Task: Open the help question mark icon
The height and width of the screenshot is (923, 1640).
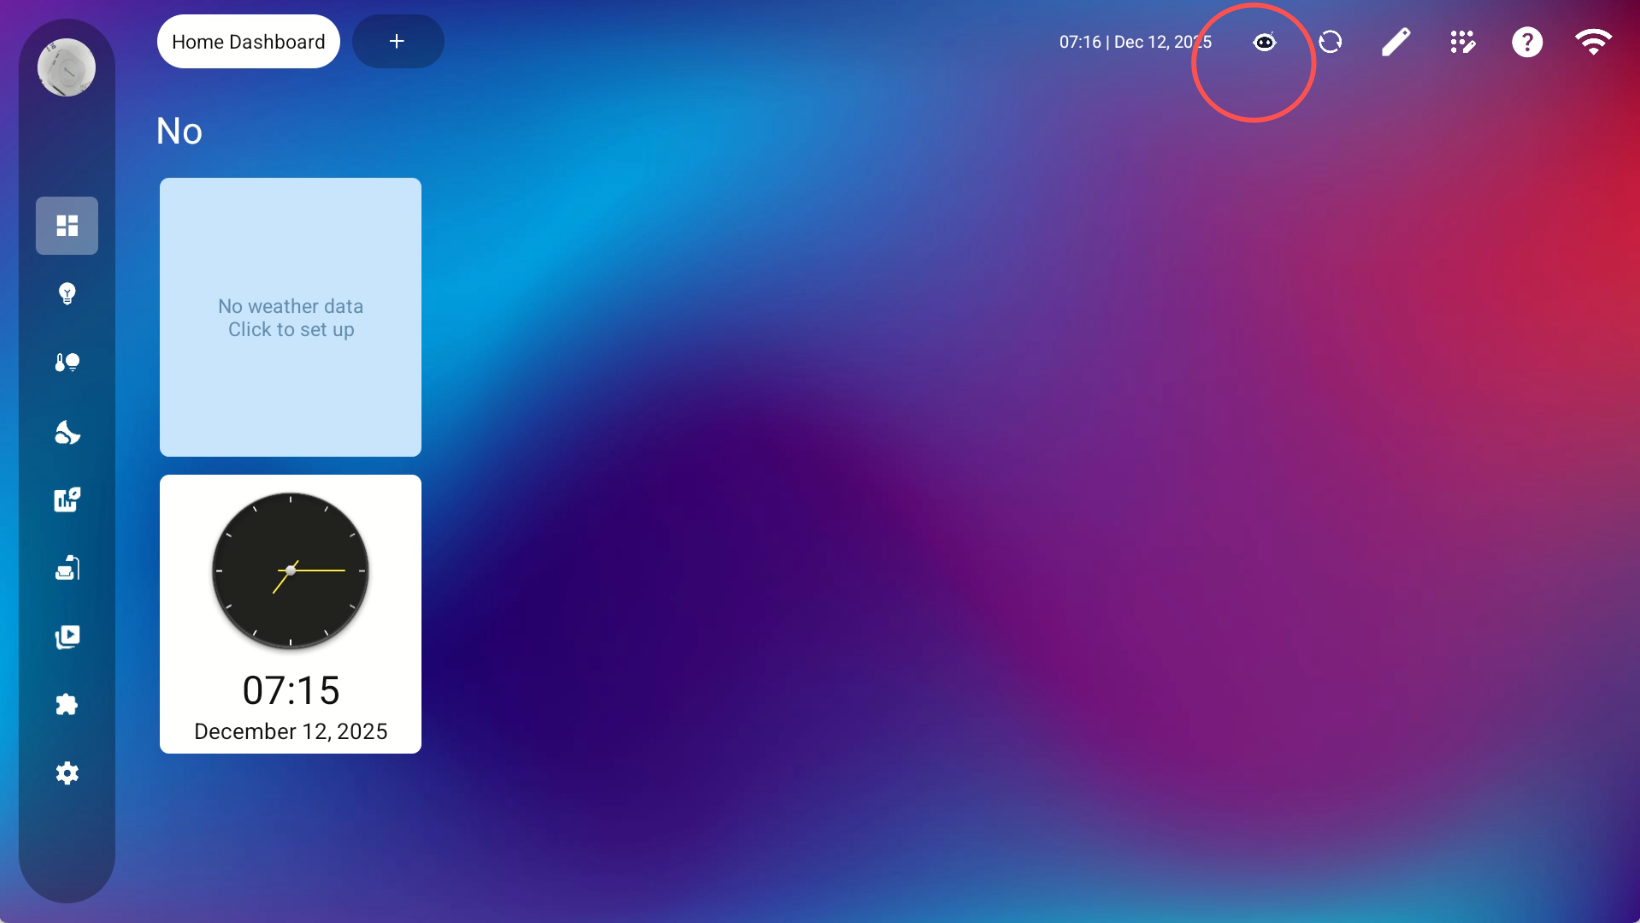Action: click(x=1527, y=42)
